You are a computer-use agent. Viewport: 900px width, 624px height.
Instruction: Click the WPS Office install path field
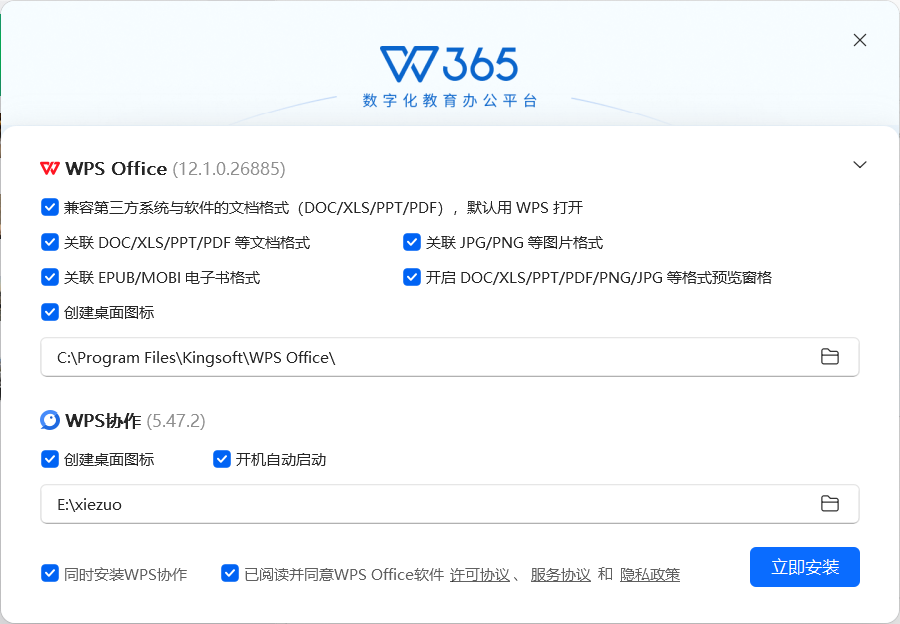click(449, 357)
